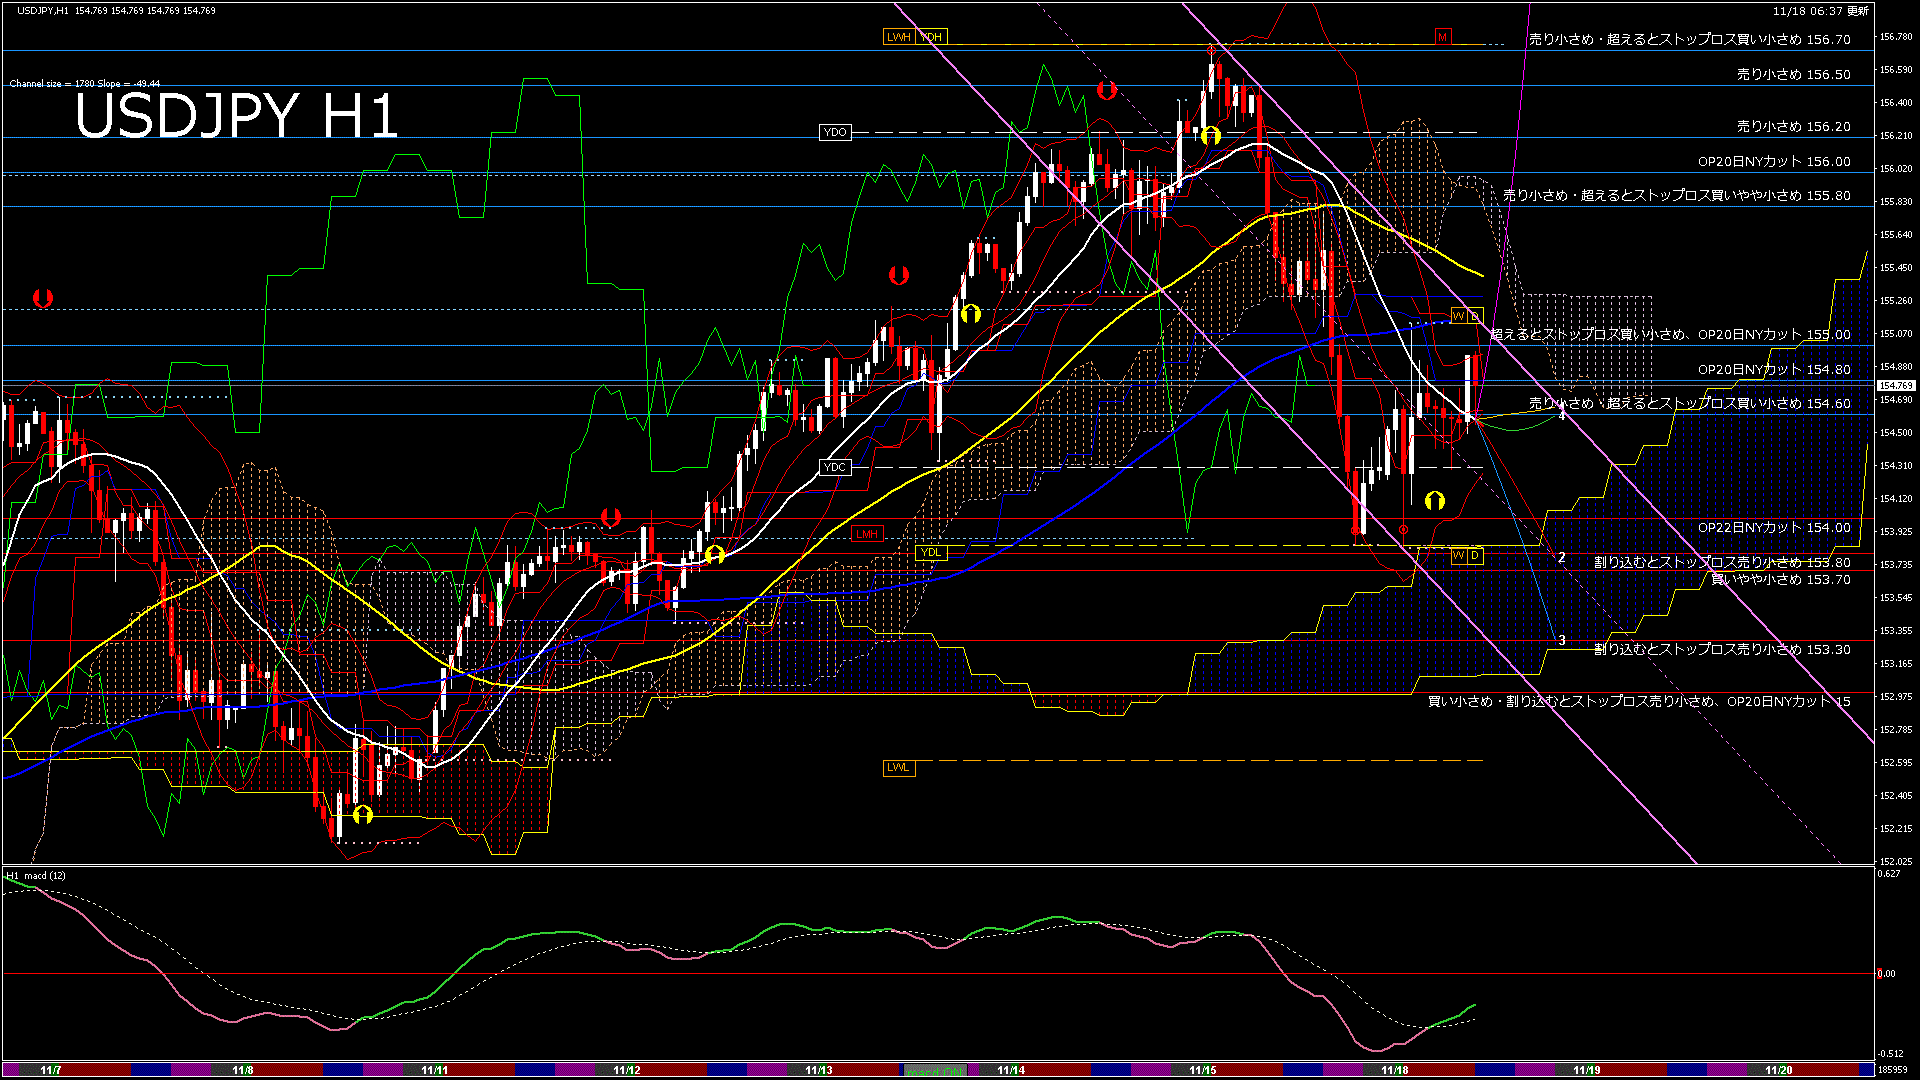The width and height of the screenshot is (1920, 1080).
Task: Click the yellow up-arrow at the lowest candle
Action: [x=363, y=814]
